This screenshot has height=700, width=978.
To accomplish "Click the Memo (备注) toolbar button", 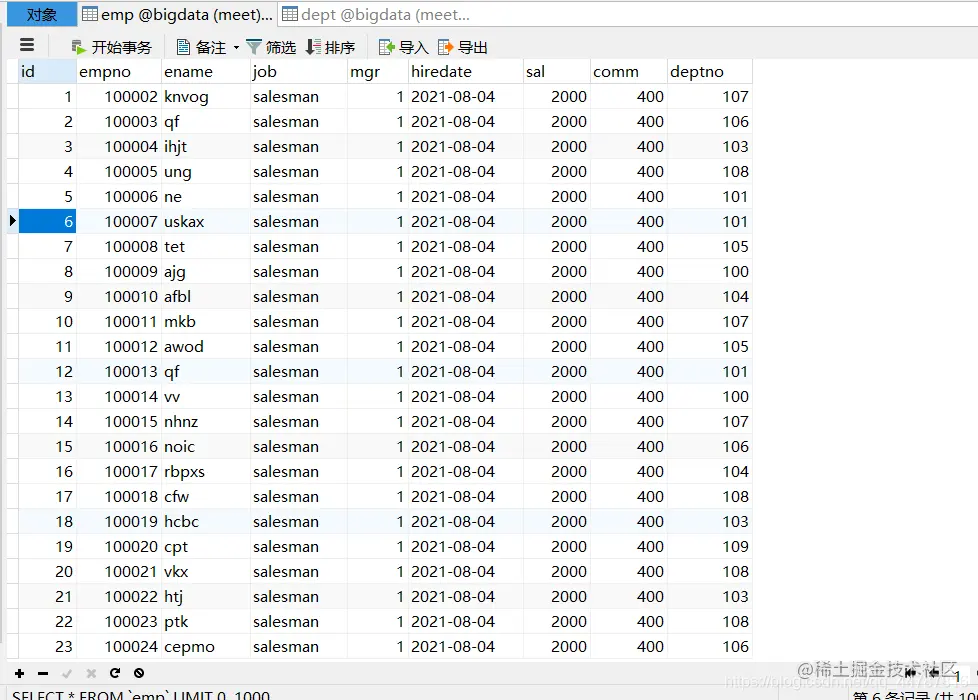I will [201, 47].
